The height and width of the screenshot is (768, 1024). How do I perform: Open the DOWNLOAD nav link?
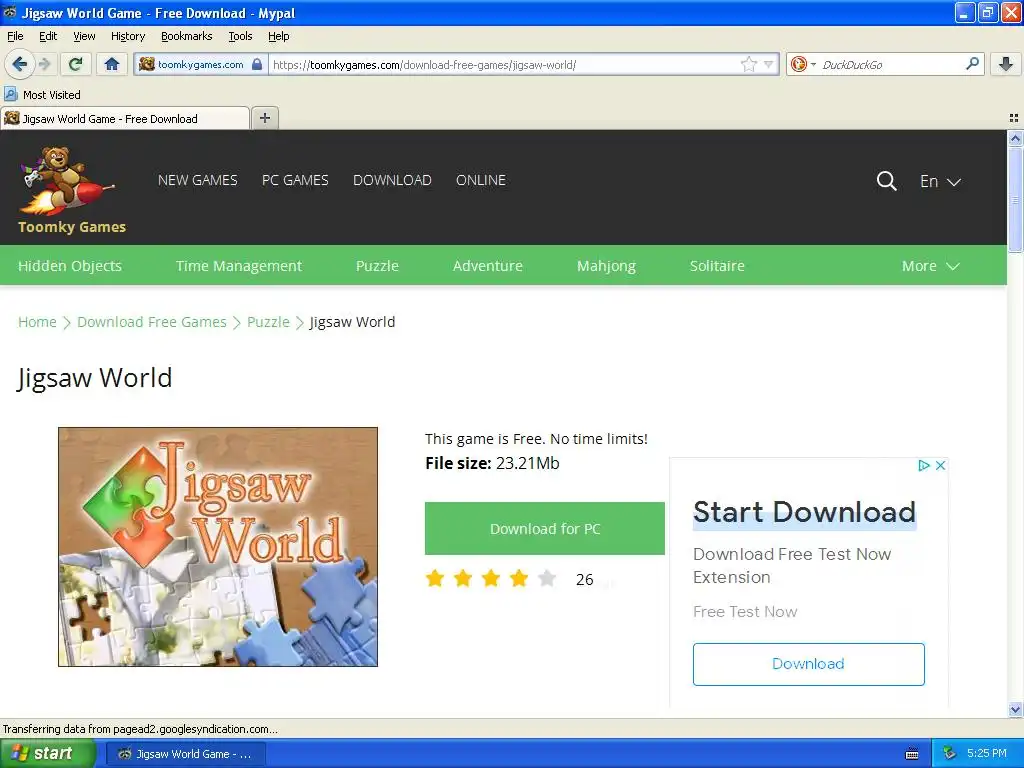[392, 180]
